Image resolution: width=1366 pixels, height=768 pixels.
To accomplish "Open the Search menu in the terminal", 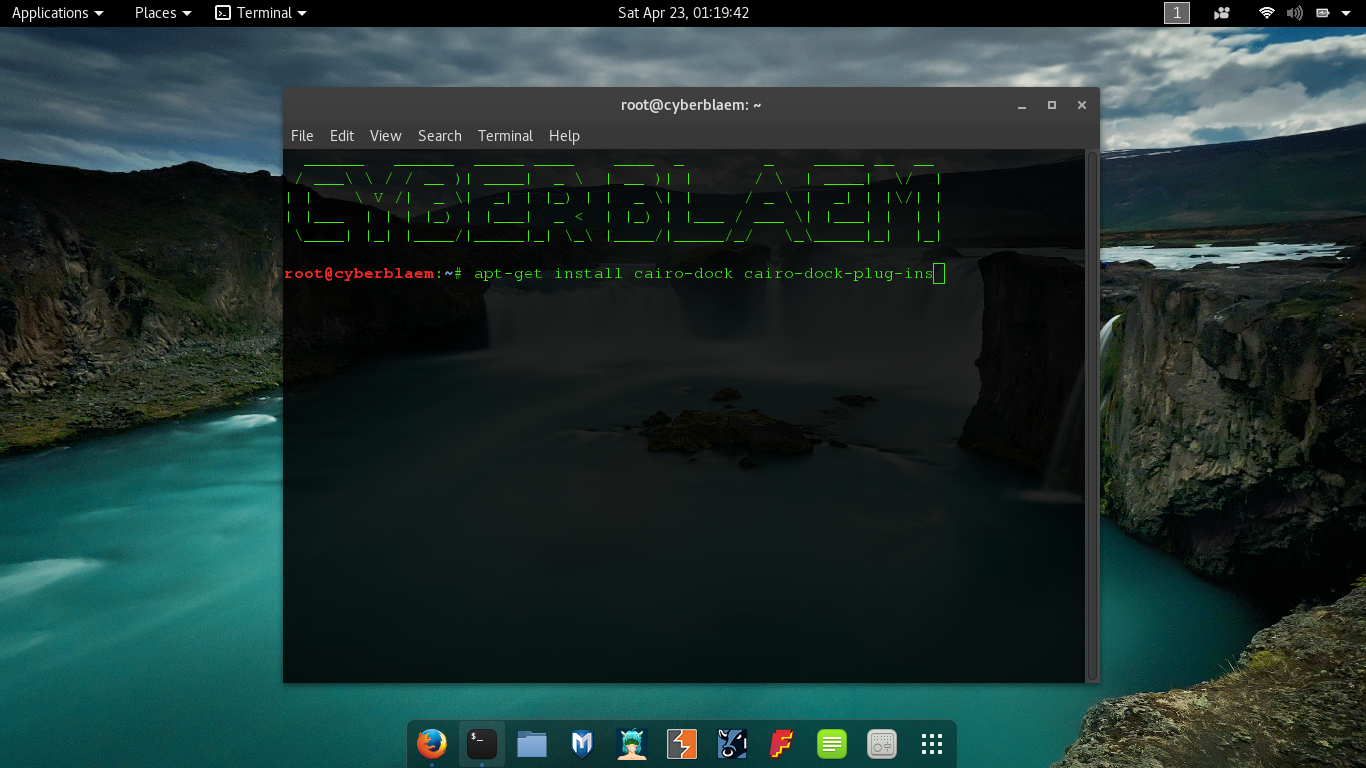I will pyautogui.click(x=439, y=135).
